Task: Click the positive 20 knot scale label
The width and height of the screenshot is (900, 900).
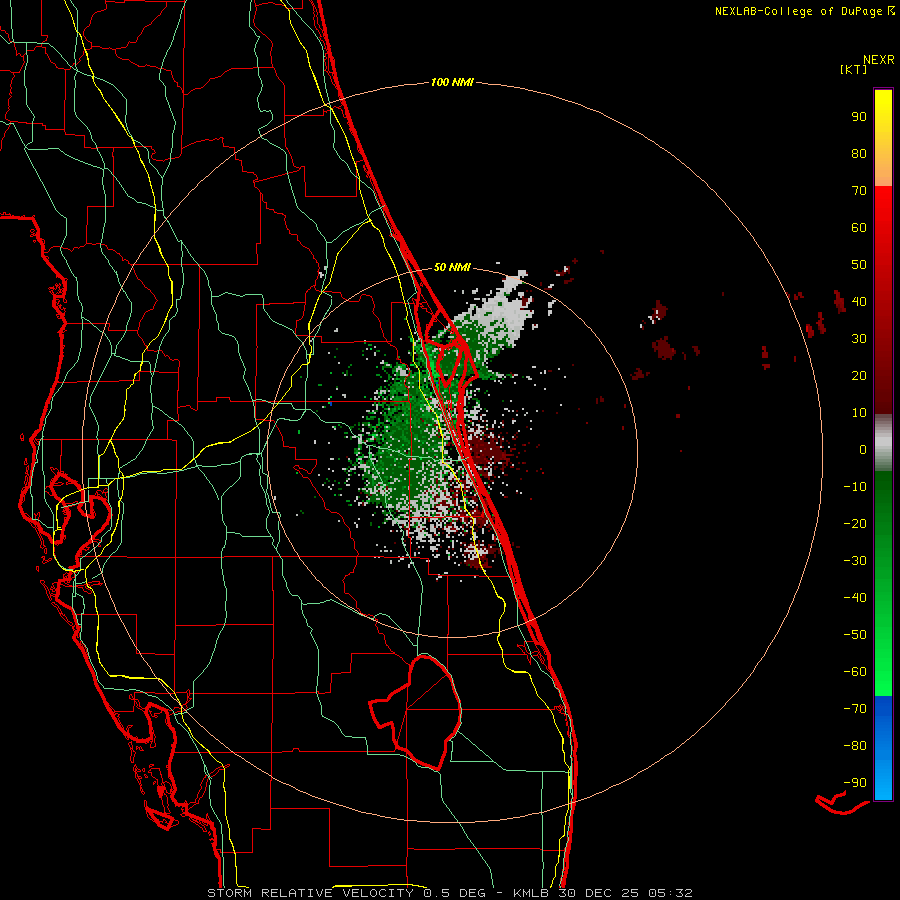Action: 859,375
